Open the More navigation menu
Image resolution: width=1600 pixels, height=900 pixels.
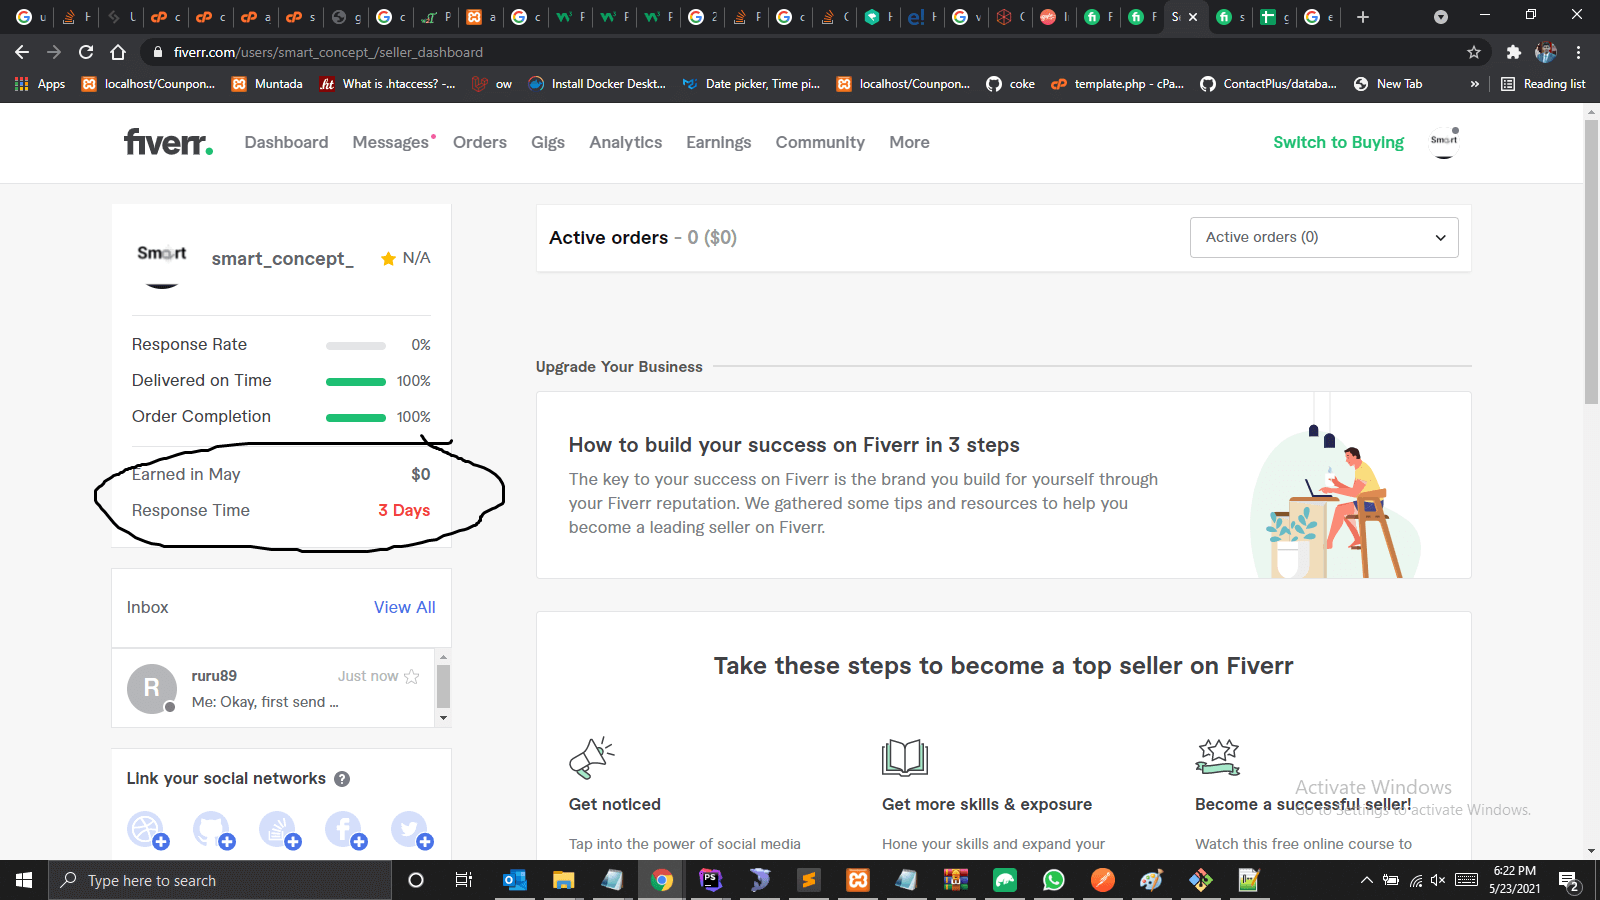(909, 142)
